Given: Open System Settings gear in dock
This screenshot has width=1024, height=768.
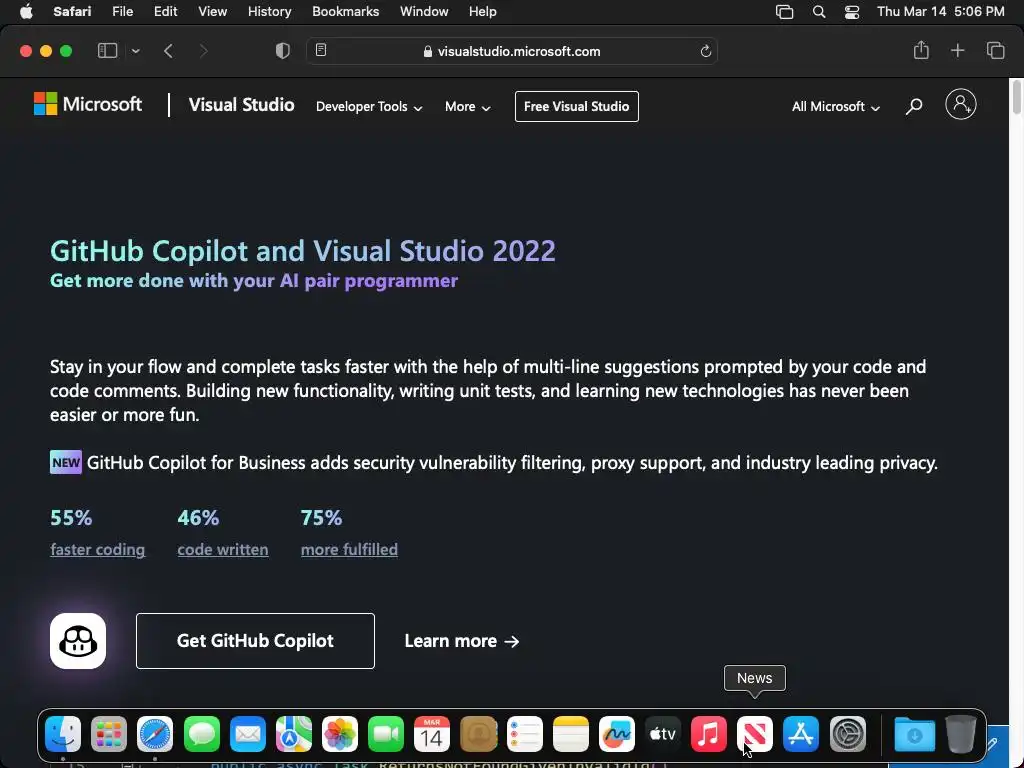Looking at the screenshot, I should (848, 734).
